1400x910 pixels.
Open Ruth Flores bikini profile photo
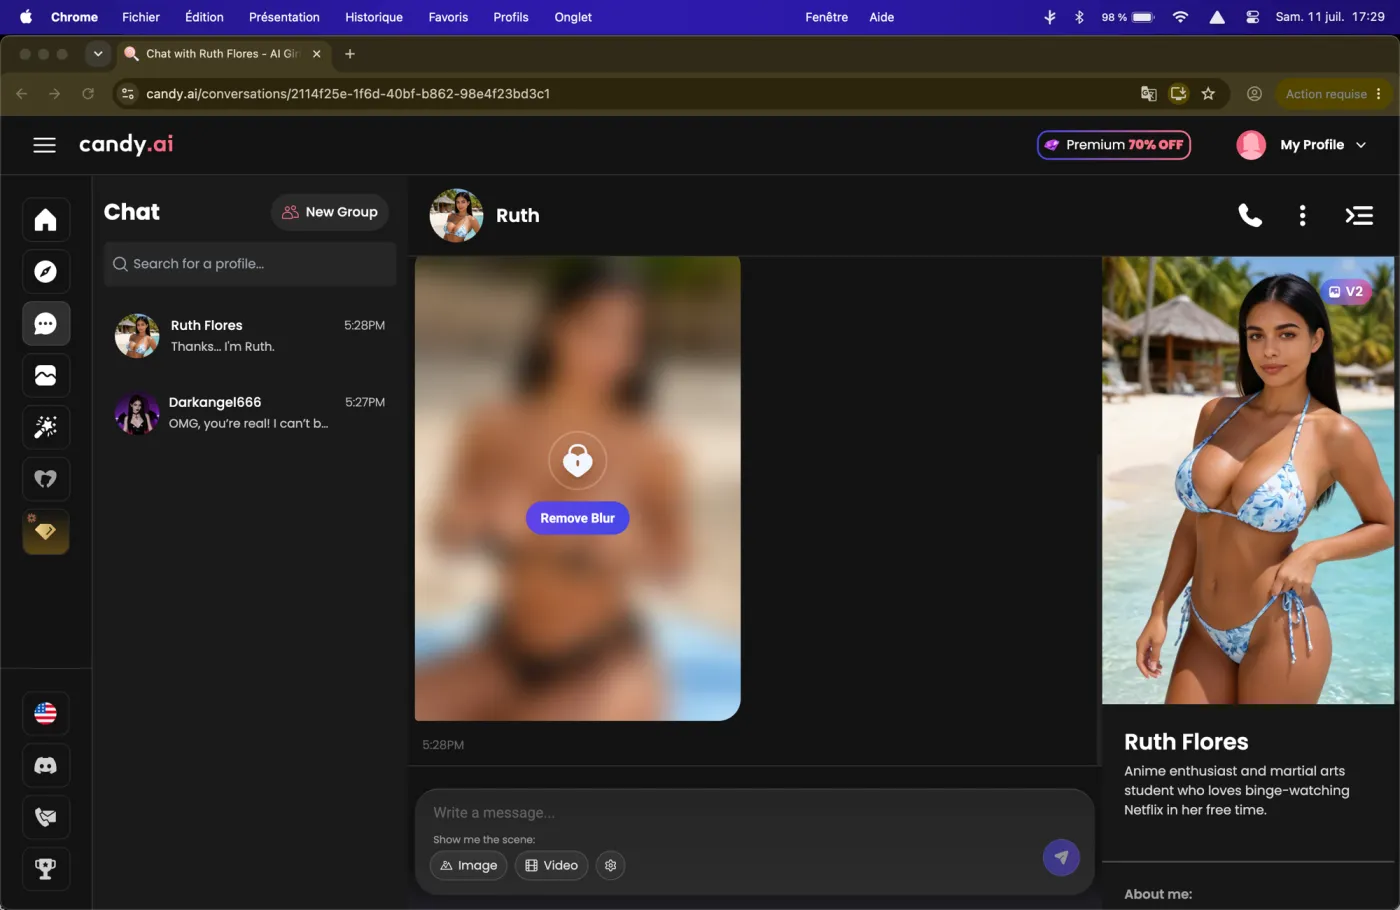click(1248, 481)
